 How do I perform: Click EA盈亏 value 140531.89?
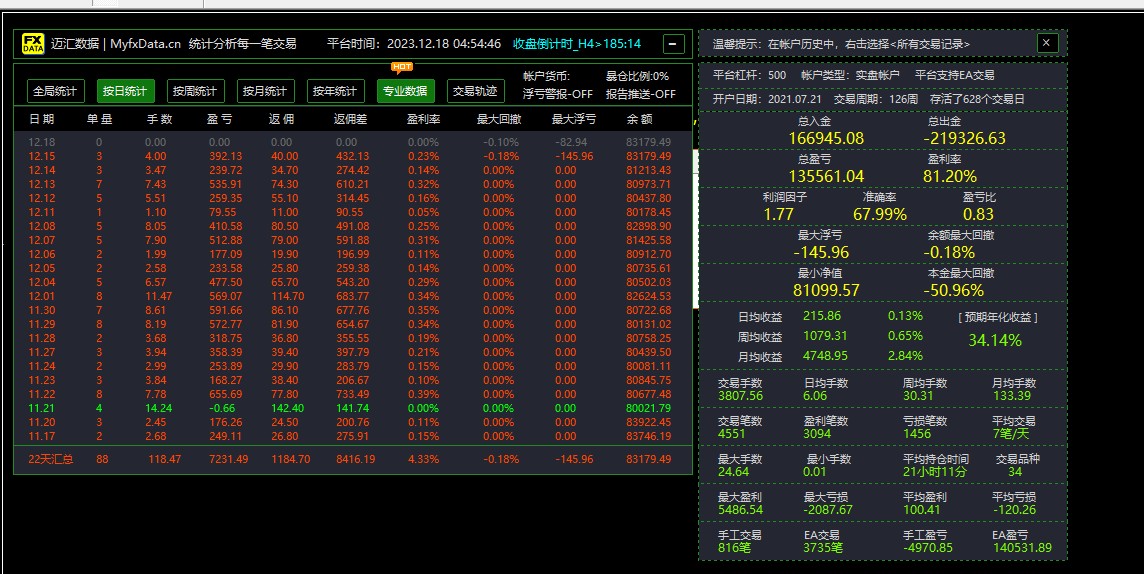pyautogui.click(x=1022, y=548)
